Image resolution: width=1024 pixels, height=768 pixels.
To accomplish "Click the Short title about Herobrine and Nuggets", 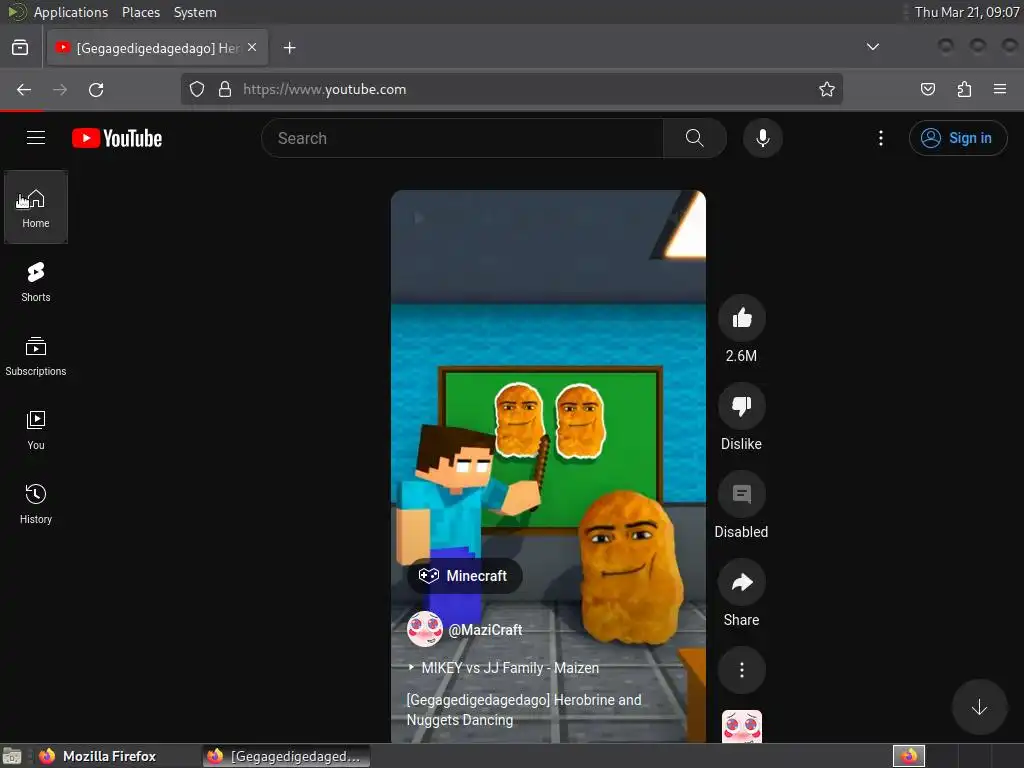I will (x=524, y=709).
